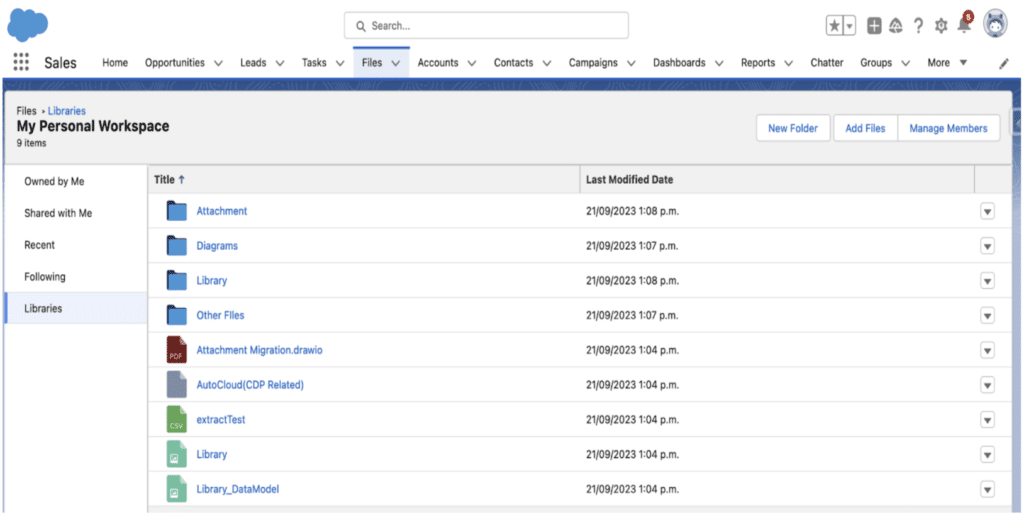View notifications bell icon
This screenshot has width=1024, height=517.
pos(964,25)
